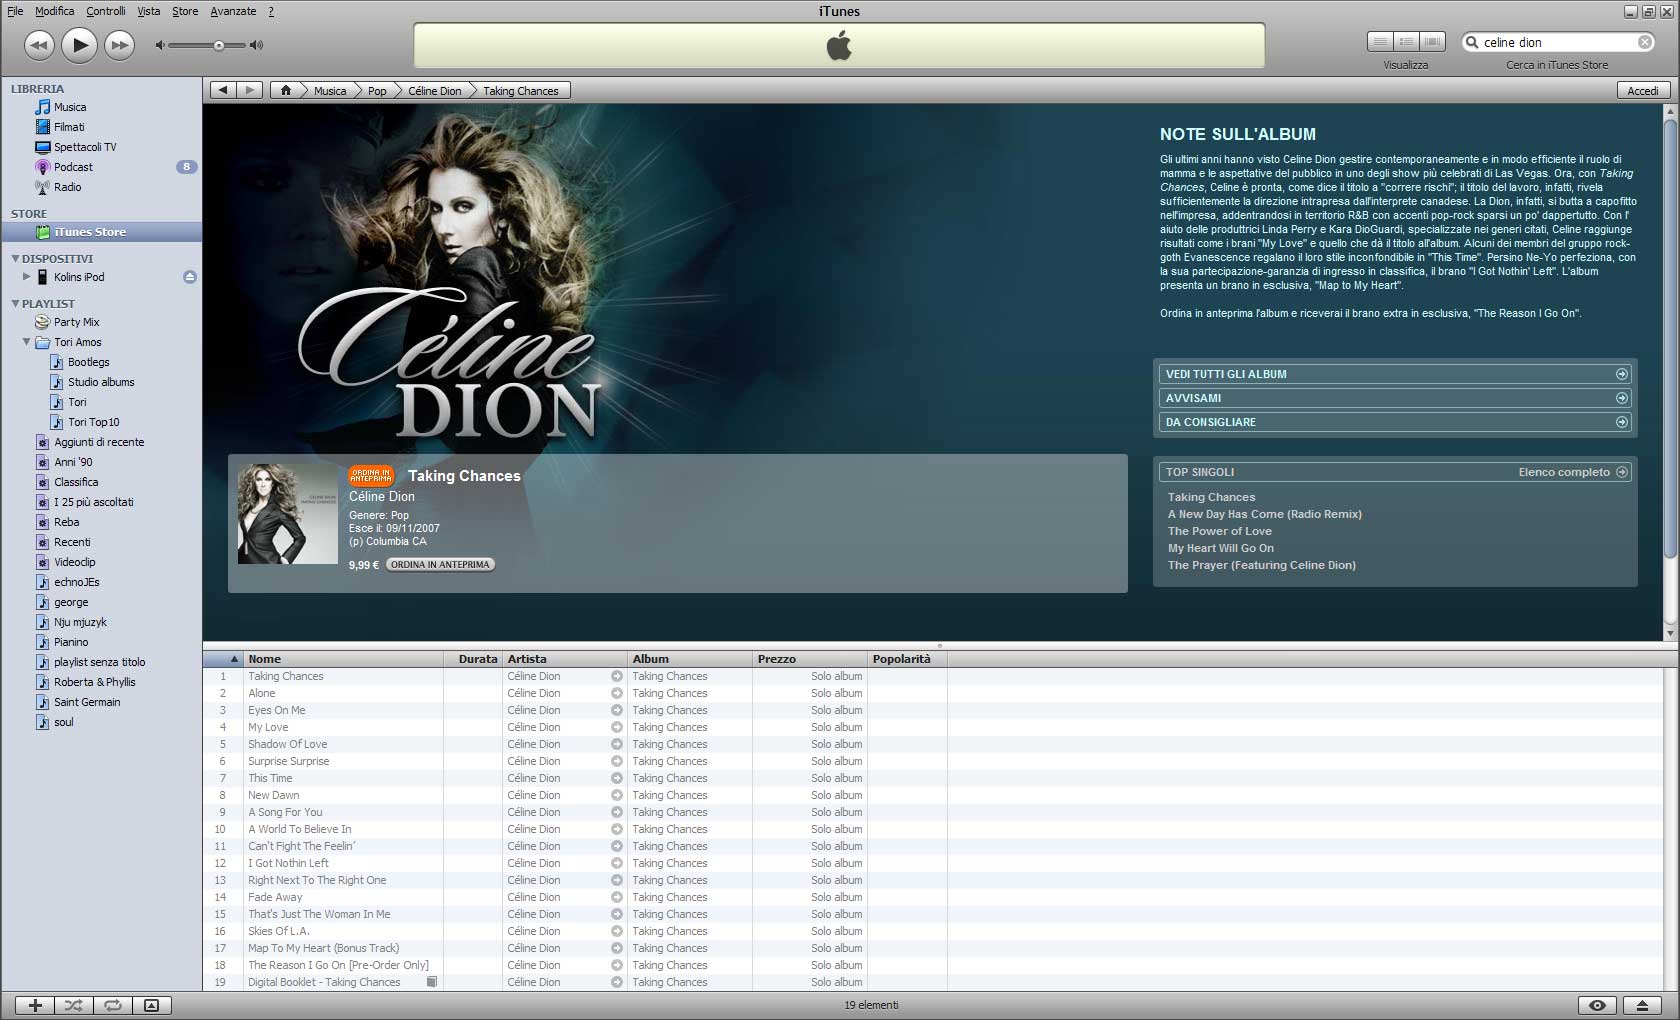This screenshot has width=1680, height=1020.
Task: Click the Next track fast-forward button
Action: 119,45
